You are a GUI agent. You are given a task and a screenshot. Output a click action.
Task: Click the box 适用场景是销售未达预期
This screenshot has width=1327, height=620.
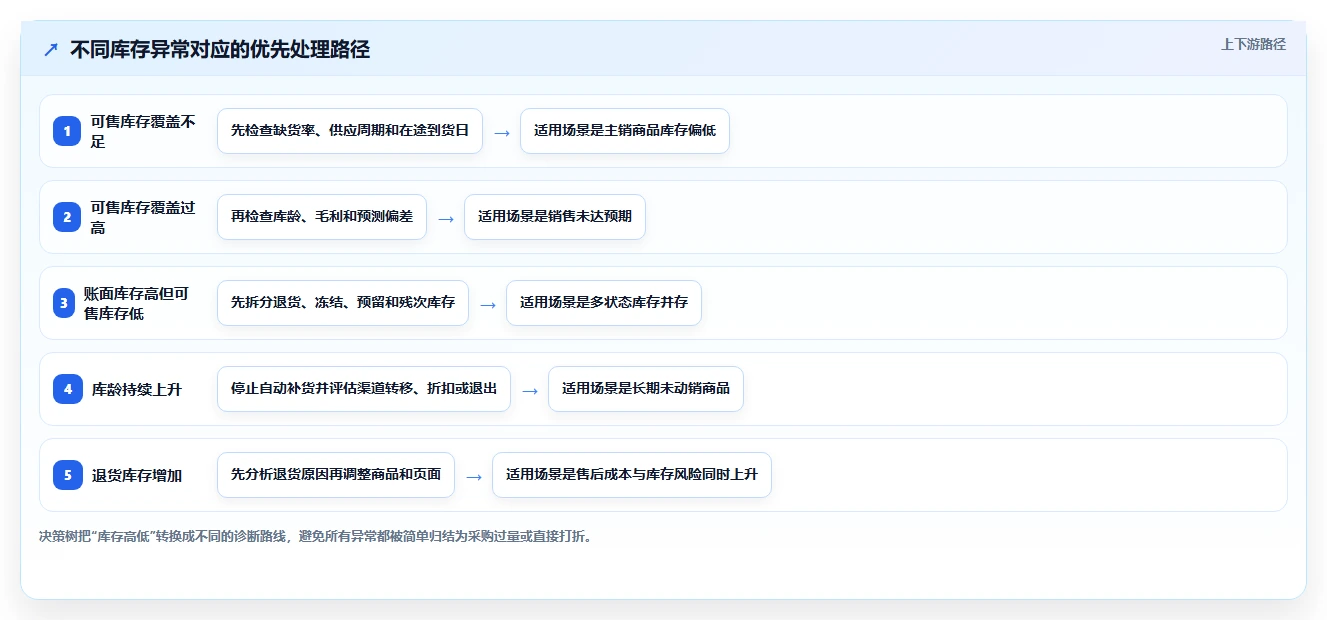coord(555,217)
